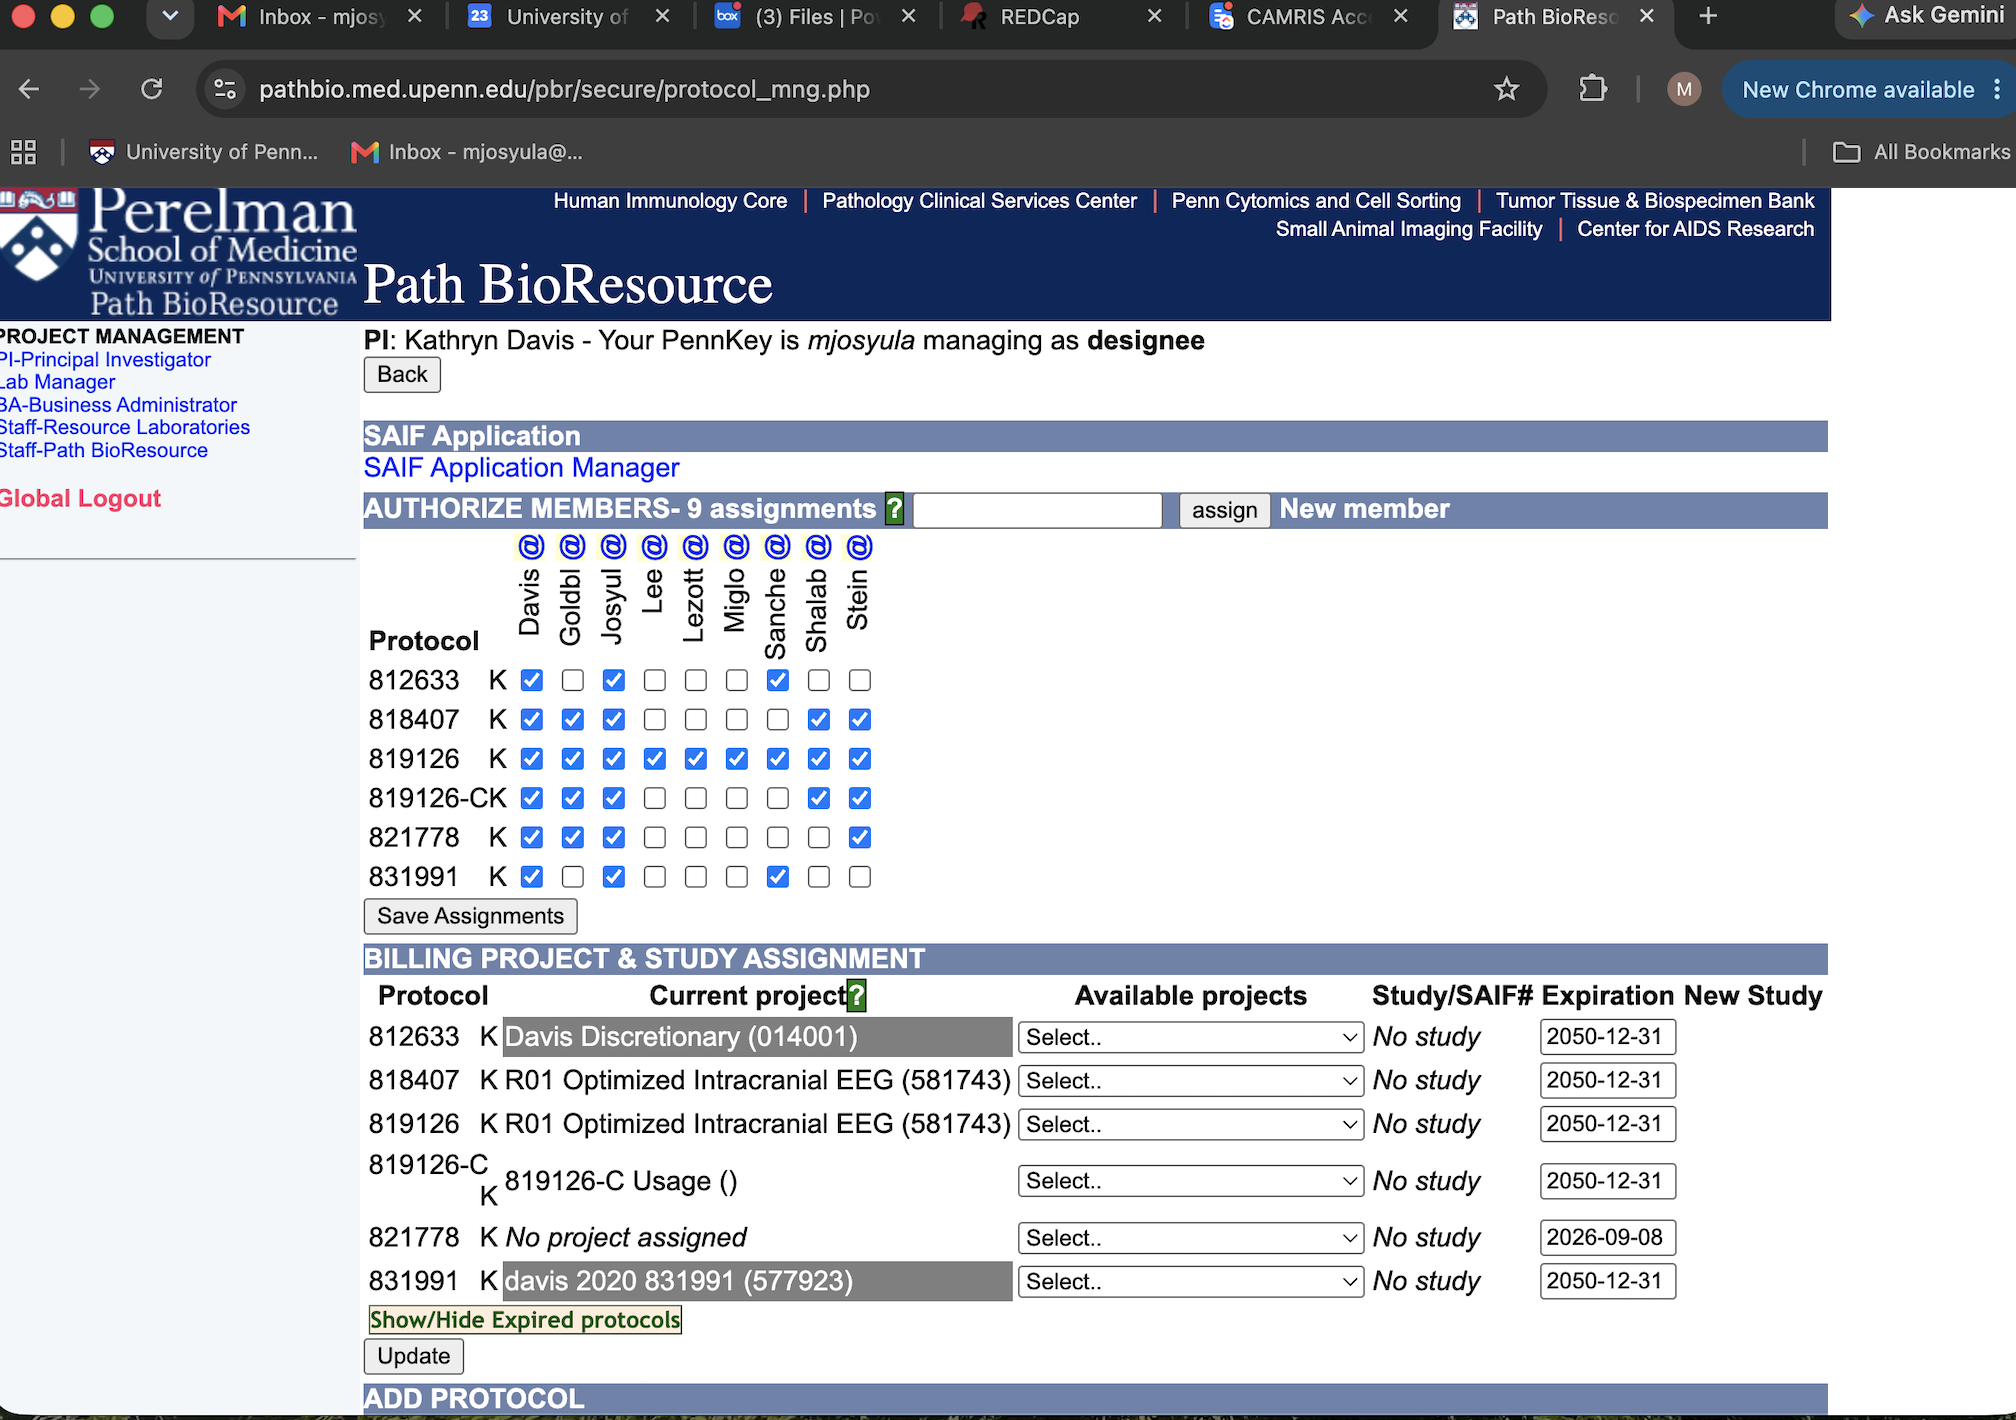The width and height of the screenshot is (2016, 1420).
Task: Click the new member name input field
Action: 1038,510
